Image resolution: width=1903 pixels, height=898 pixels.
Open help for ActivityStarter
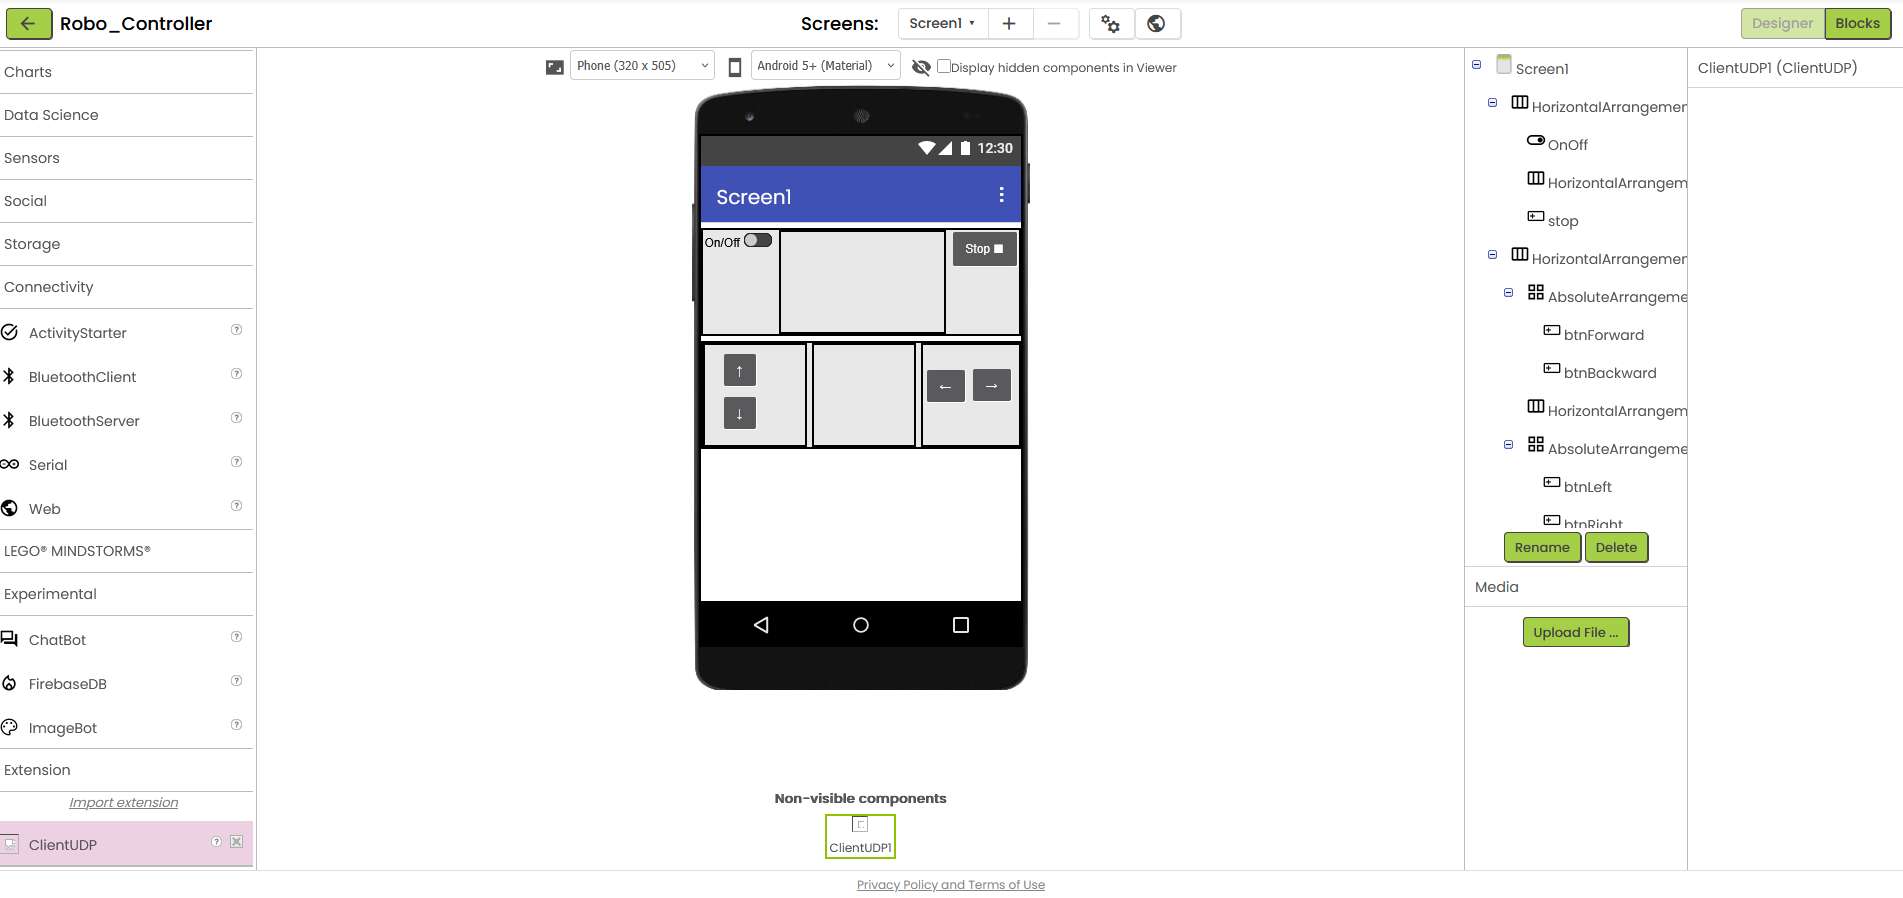click(x=237, y=330)
